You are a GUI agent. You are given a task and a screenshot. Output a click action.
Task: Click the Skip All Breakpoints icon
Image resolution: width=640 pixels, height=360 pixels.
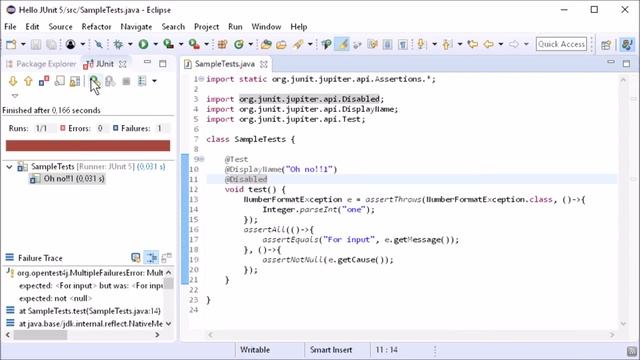[99, 44]
